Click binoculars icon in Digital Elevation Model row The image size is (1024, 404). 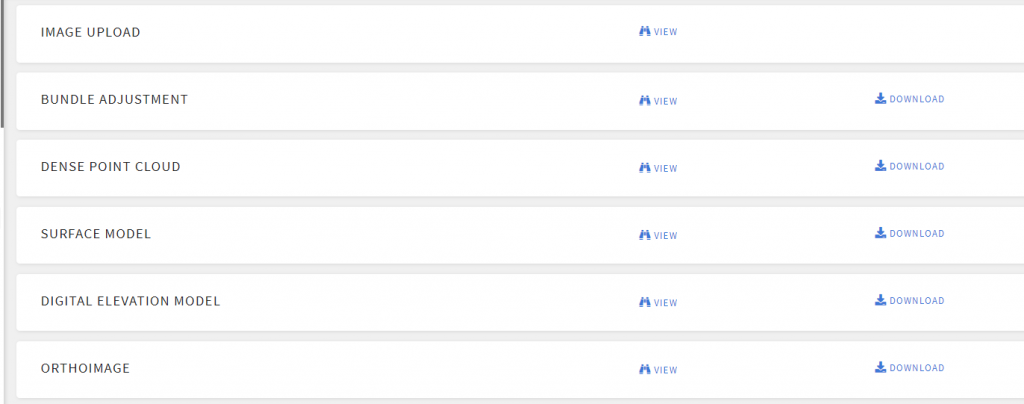click(x=645, y=302)
